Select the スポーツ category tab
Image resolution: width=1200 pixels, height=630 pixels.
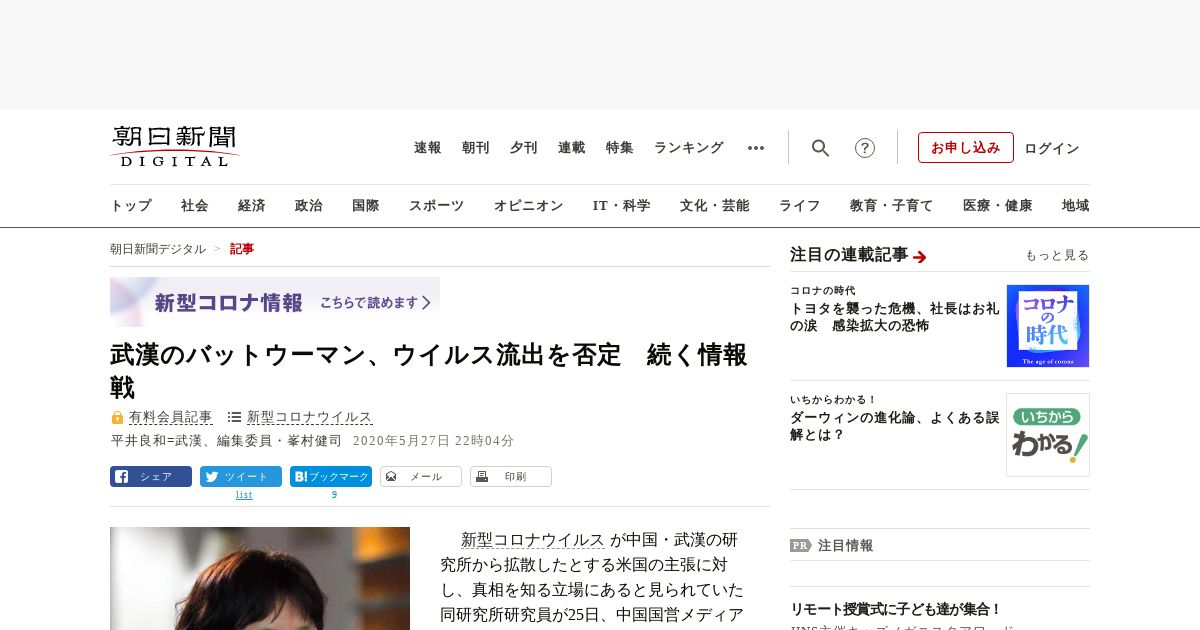click(436, 206)
